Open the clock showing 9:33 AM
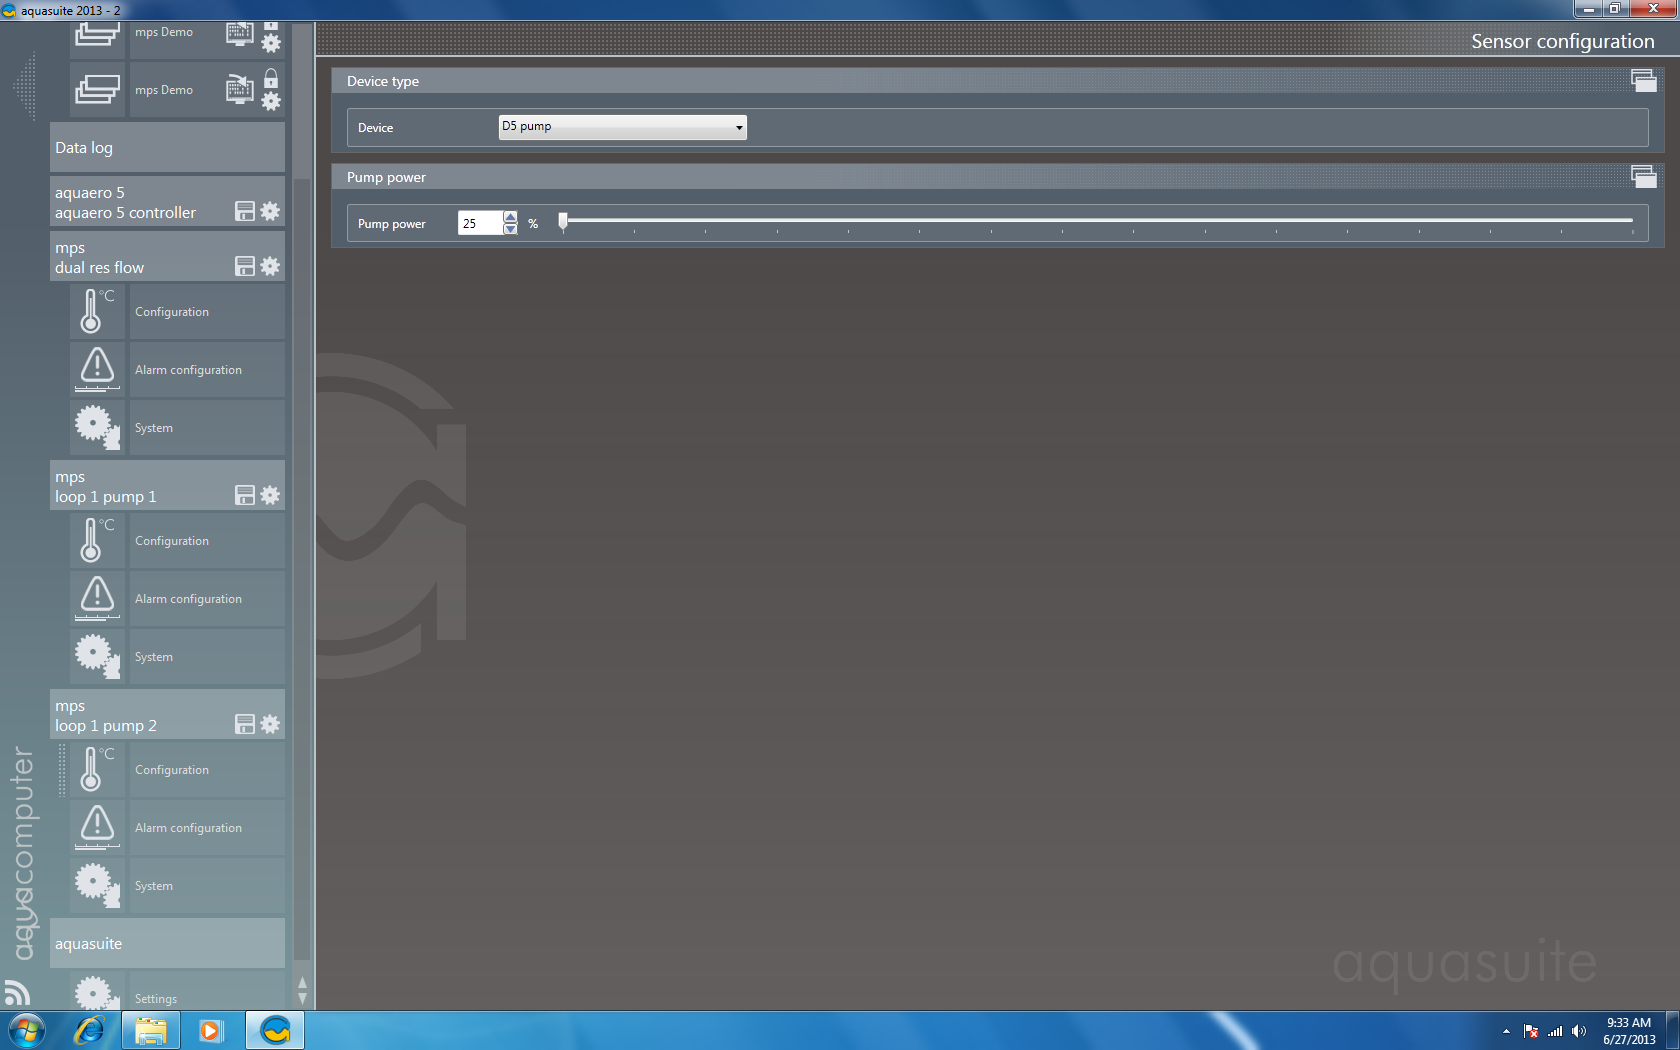The image size is (1680, 1050). [x=1629, y=1031]
